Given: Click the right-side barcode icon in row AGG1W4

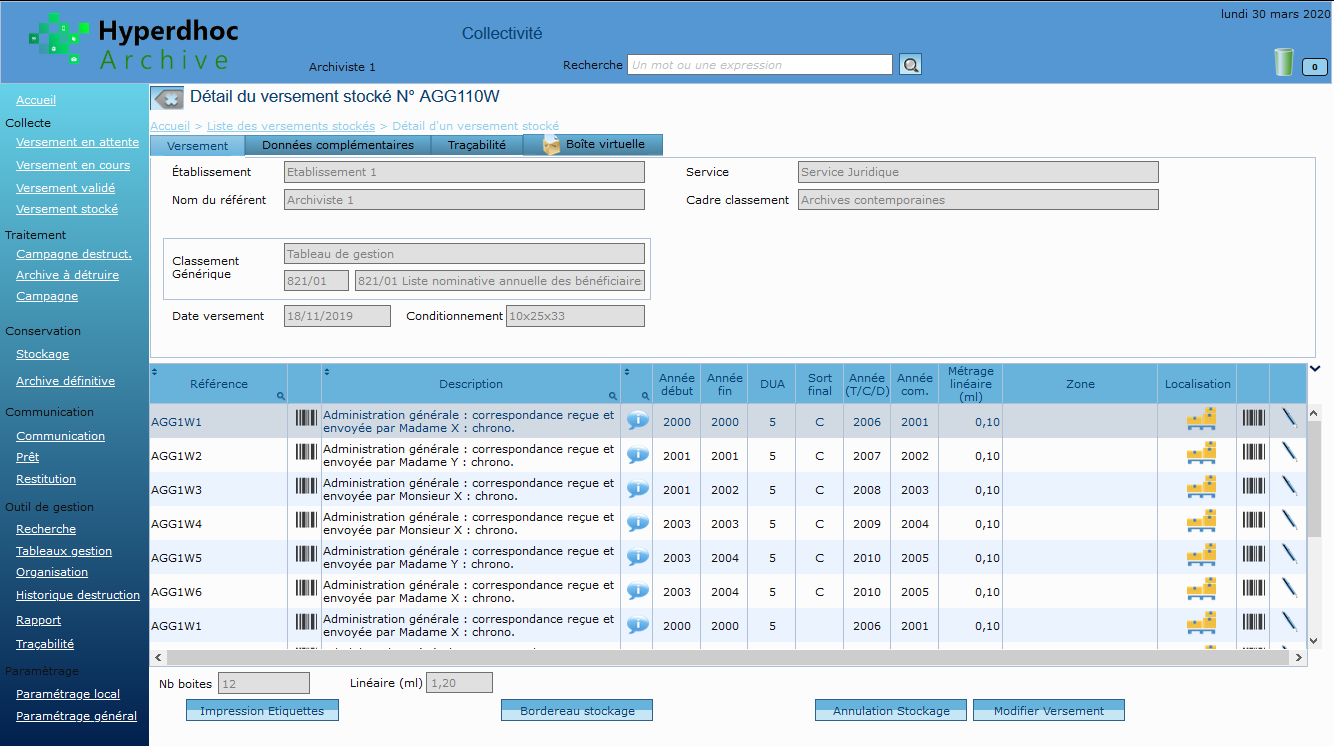Looking at the screenshot, I should [1254, 520].
